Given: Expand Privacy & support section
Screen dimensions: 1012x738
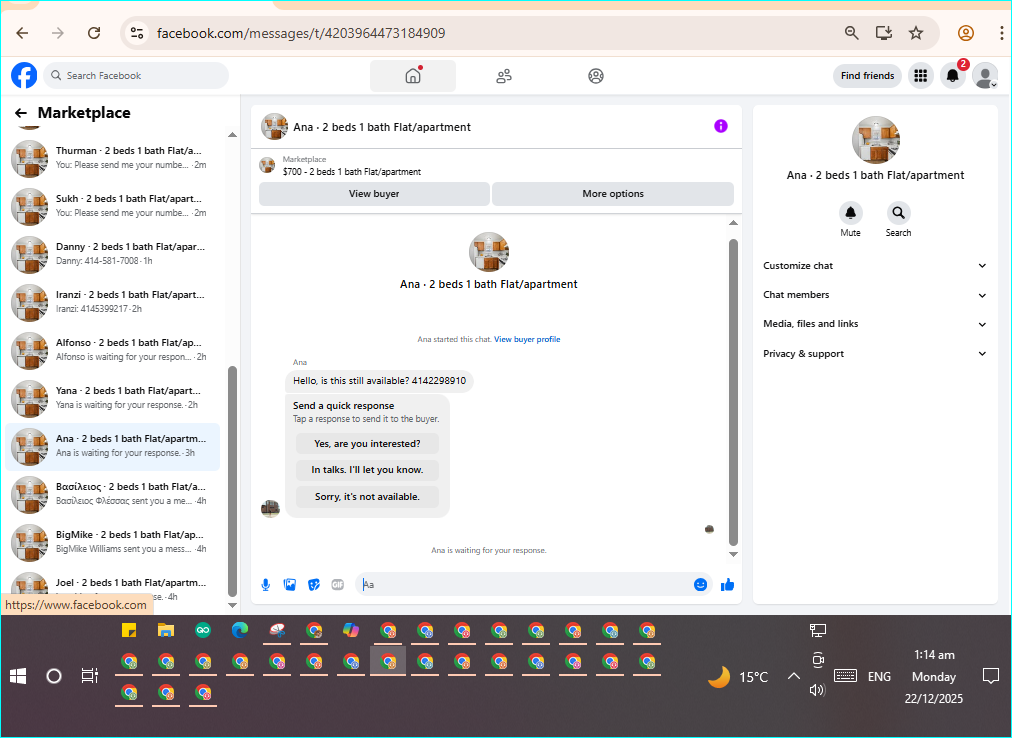Looking at the screenshot, I should [875, 353].
